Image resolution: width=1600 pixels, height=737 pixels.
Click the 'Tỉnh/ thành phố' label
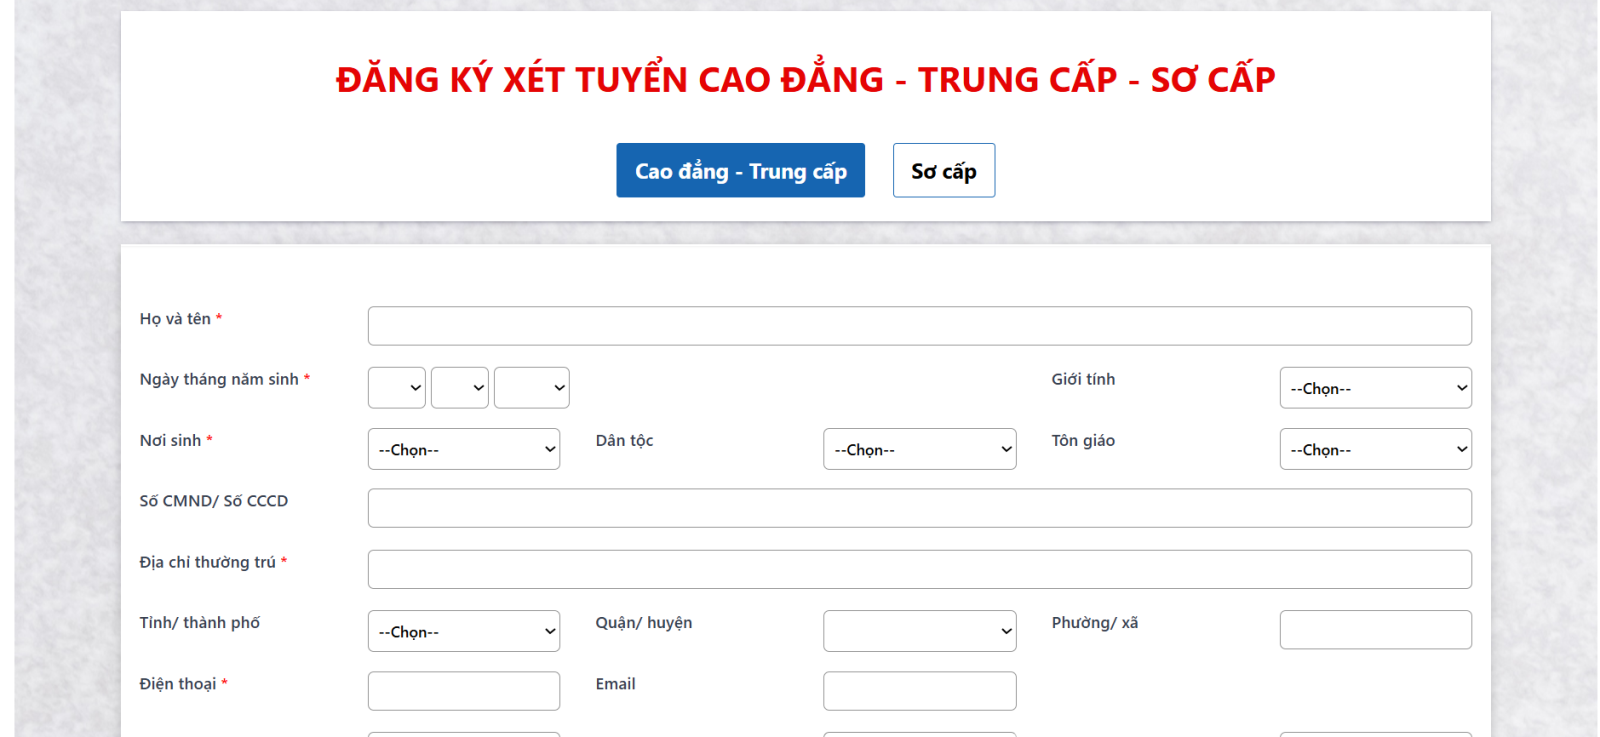pos(199,623)
